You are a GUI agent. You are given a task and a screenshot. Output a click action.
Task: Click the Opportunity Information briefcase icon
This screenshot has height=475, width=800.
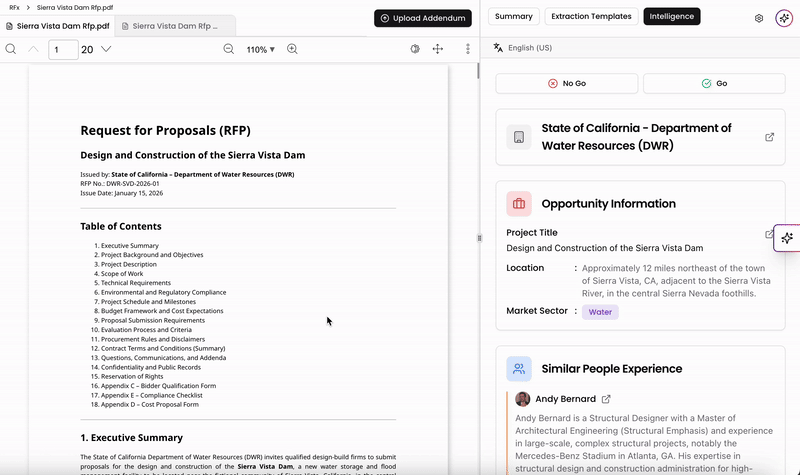point(519,204)
